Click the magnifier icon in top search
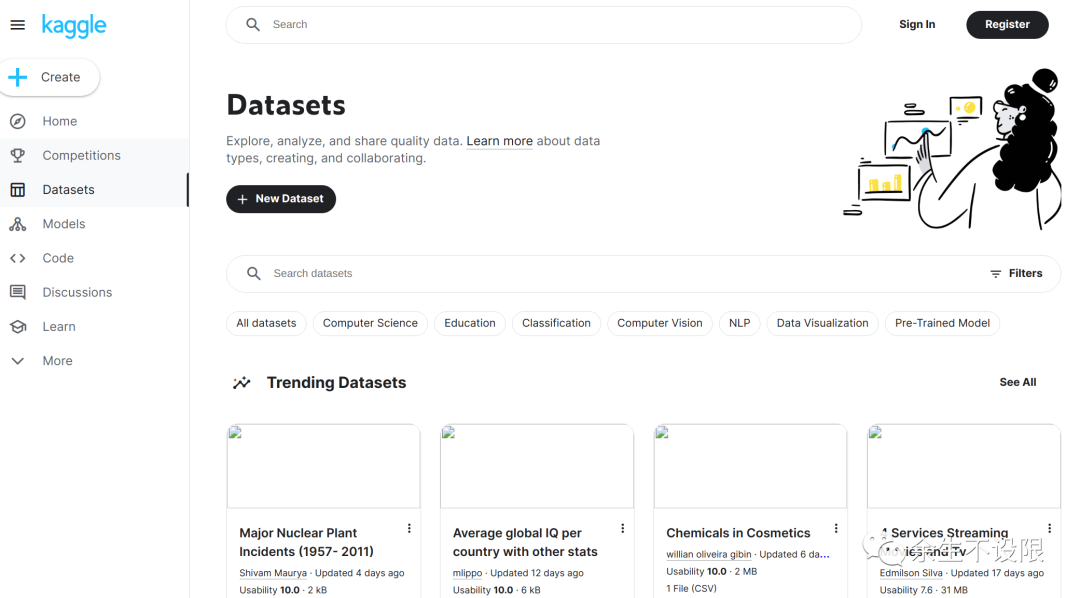 point(253,25)
